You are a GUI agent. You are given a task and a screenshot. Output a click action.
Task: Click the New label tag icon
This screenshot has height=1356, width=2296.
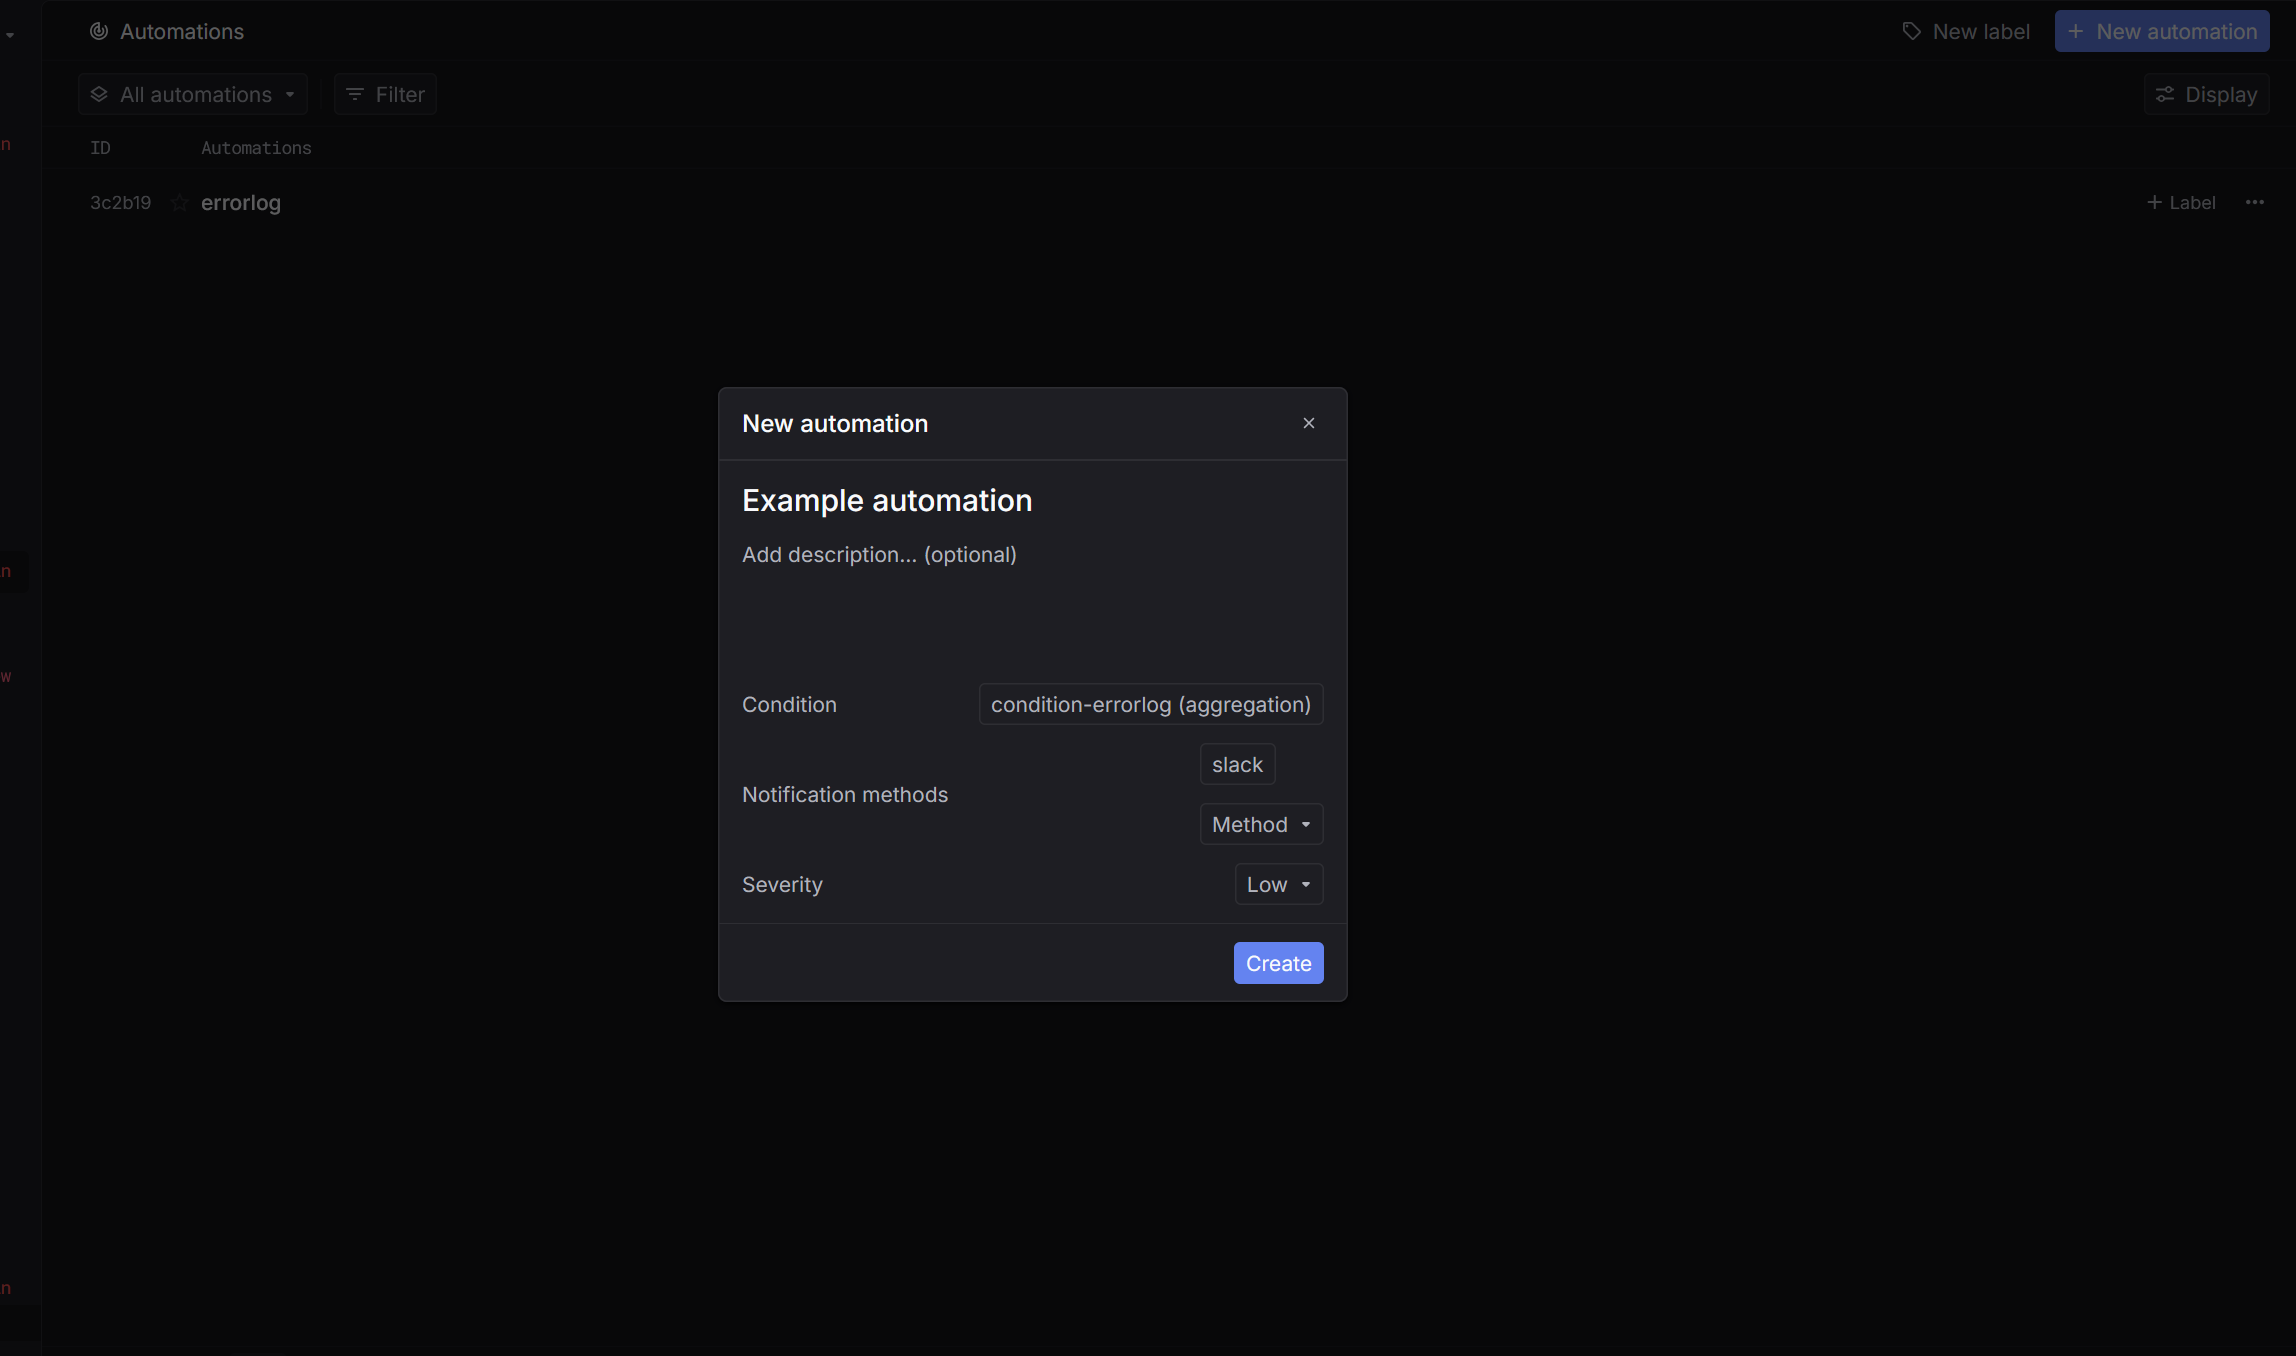[x=1911, y=31]
